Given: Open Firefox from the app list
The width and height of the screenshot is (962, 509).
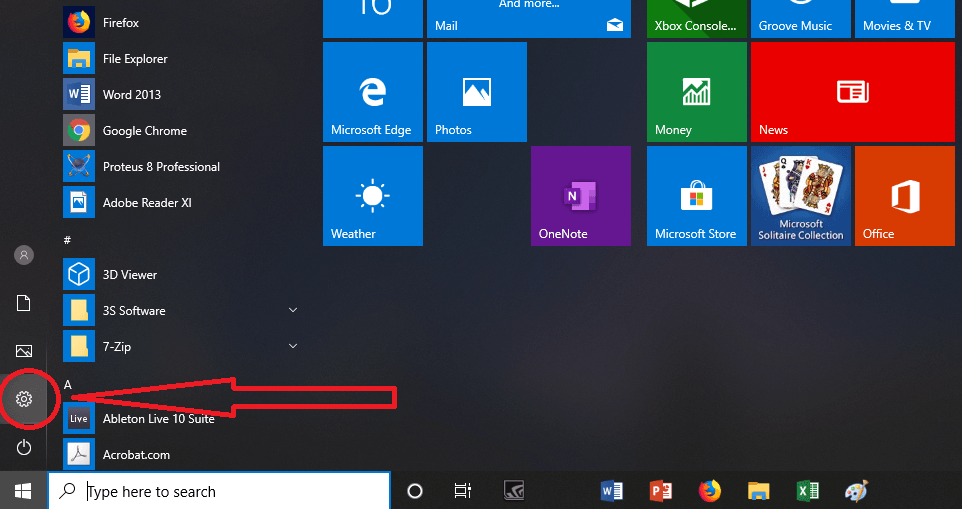Looking at the screenshot, I should pyautogui.click(x=181, y=23).
